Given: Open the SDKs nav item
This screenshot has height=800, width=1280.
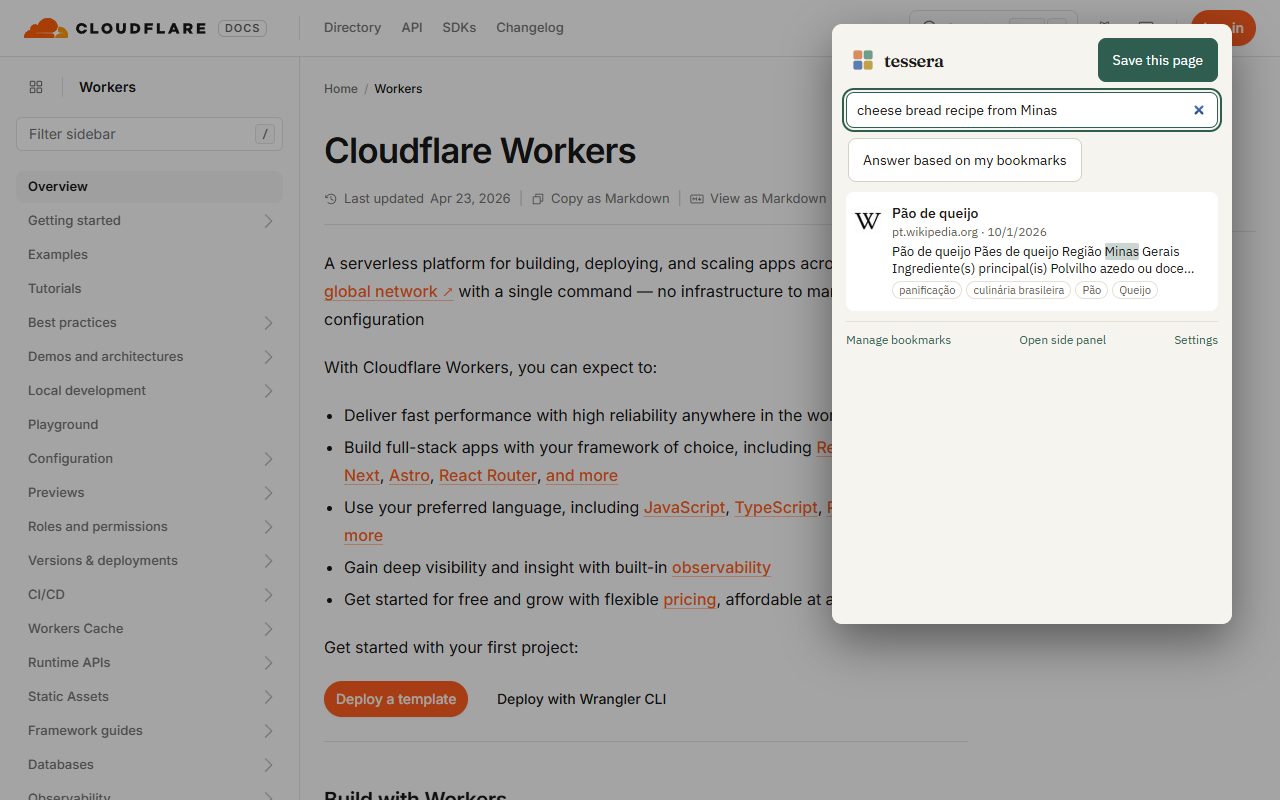Looking at the screenshot, I should [x=459, y=28].
